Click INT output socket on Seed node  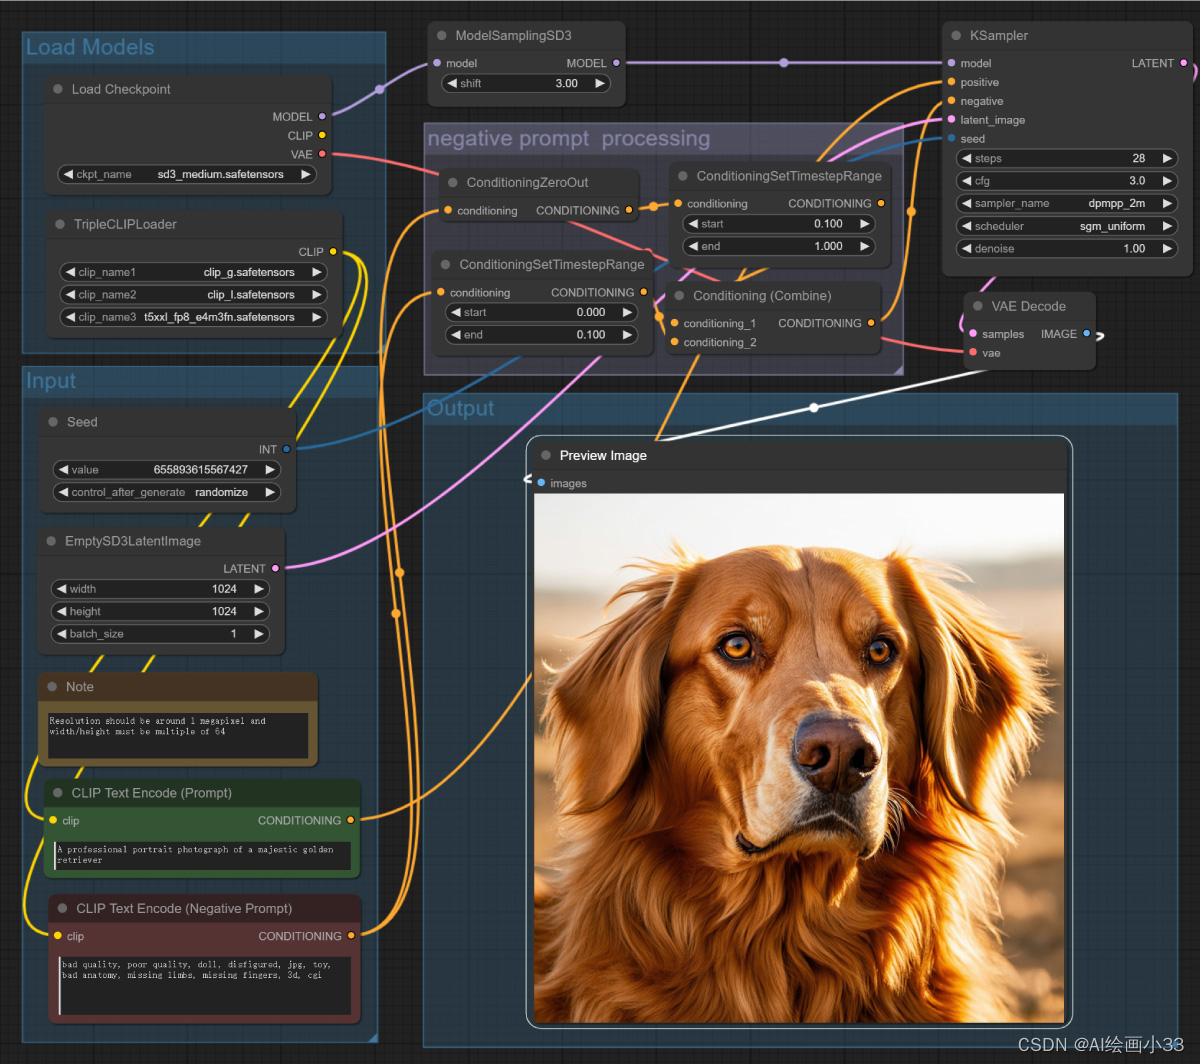[286, 449]
